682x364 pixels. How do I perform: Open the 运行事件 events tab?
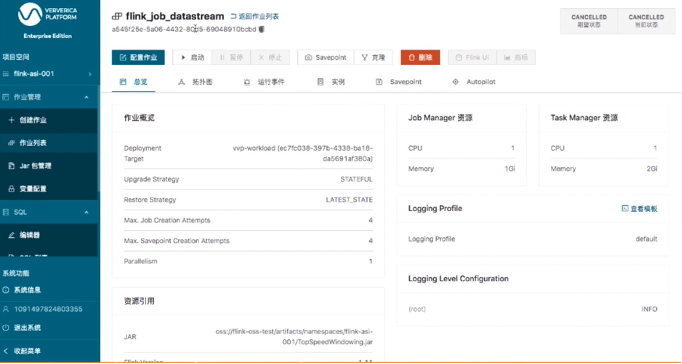[x=264, y=82]
